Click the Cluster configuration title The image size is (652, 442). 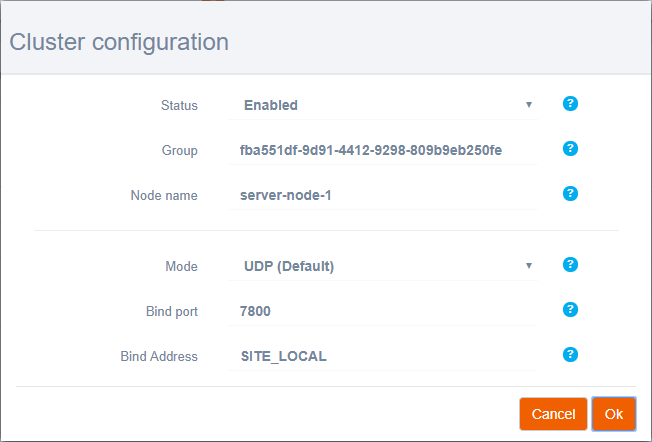coord(119,42)
